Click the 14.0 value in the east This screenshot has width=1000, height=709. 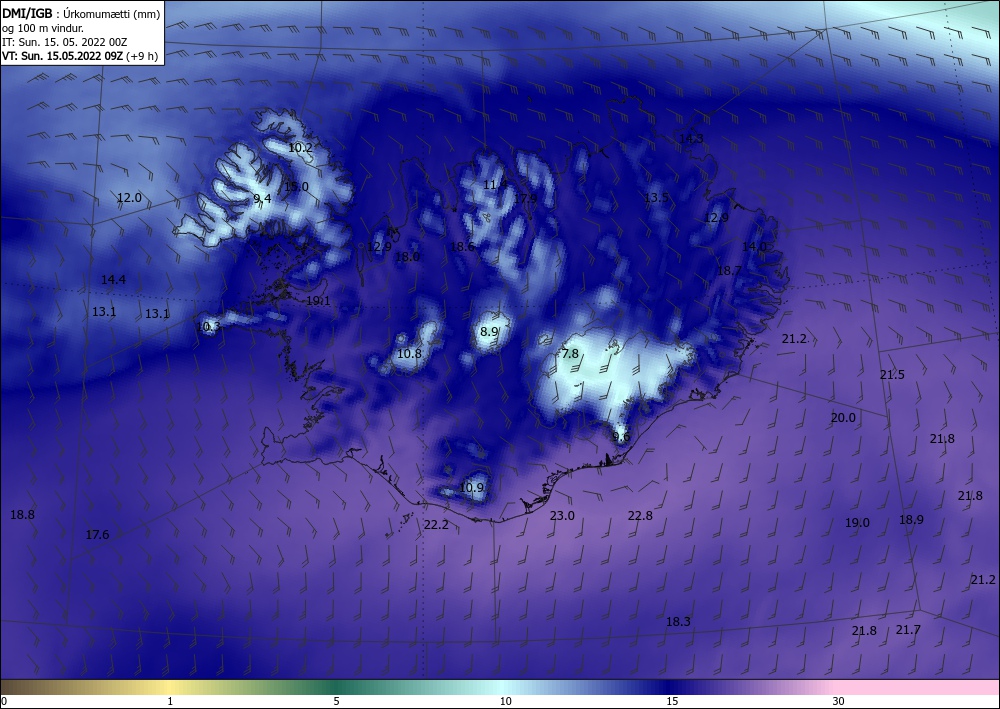(x=754, y=246)
